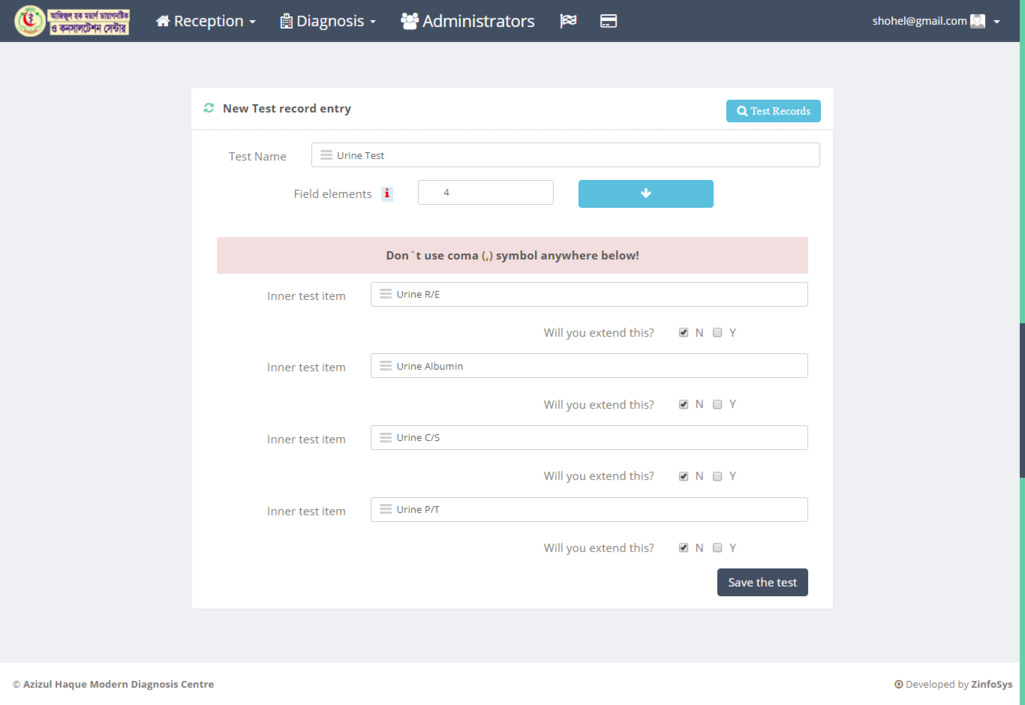Click the Urine C/S inner test item field

pyautogui.click(x=600, y=438)
